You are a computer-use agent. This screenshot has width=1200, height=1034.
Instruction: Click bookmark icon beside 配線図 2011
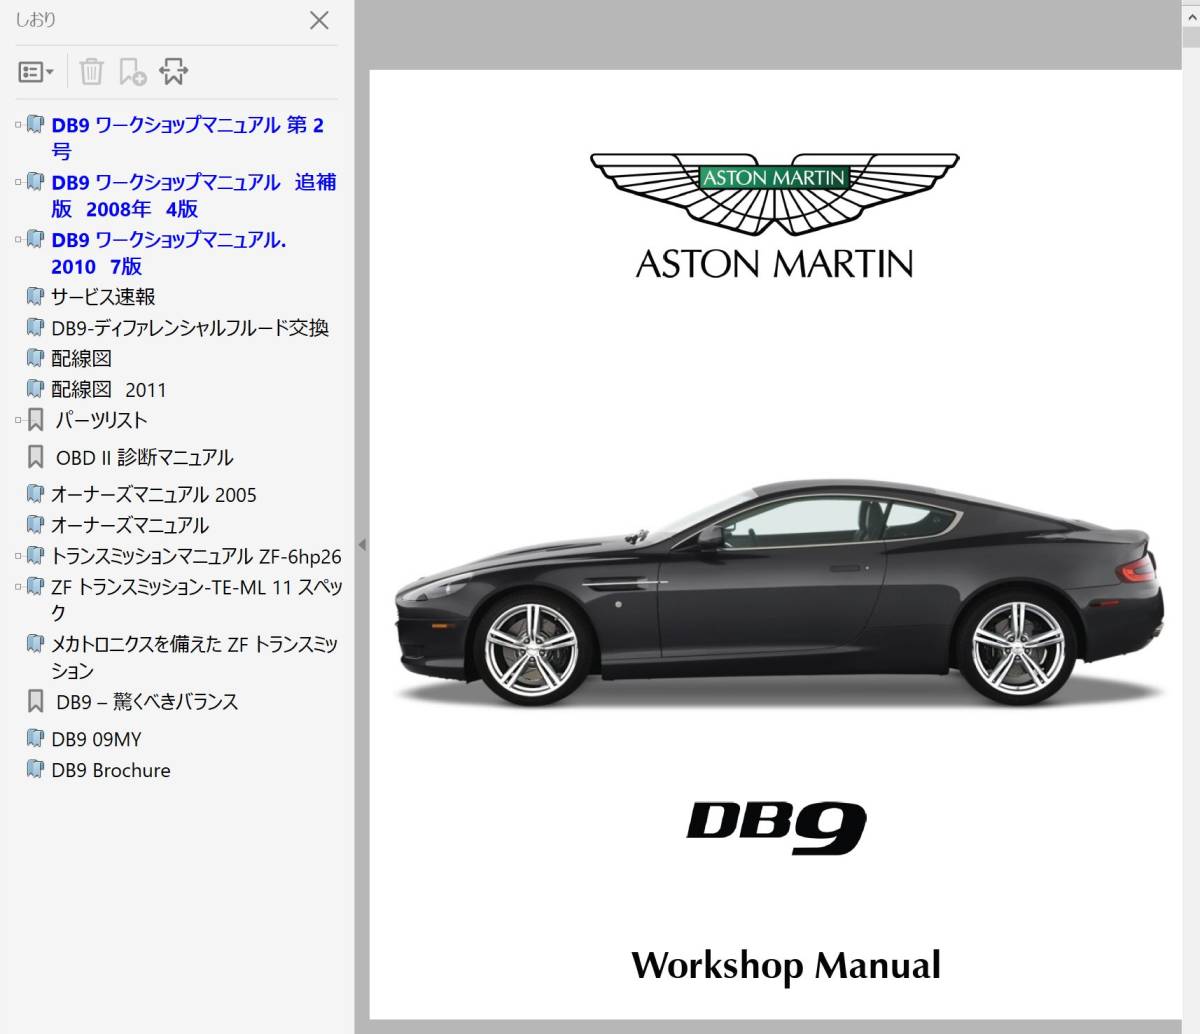(35, 389)
